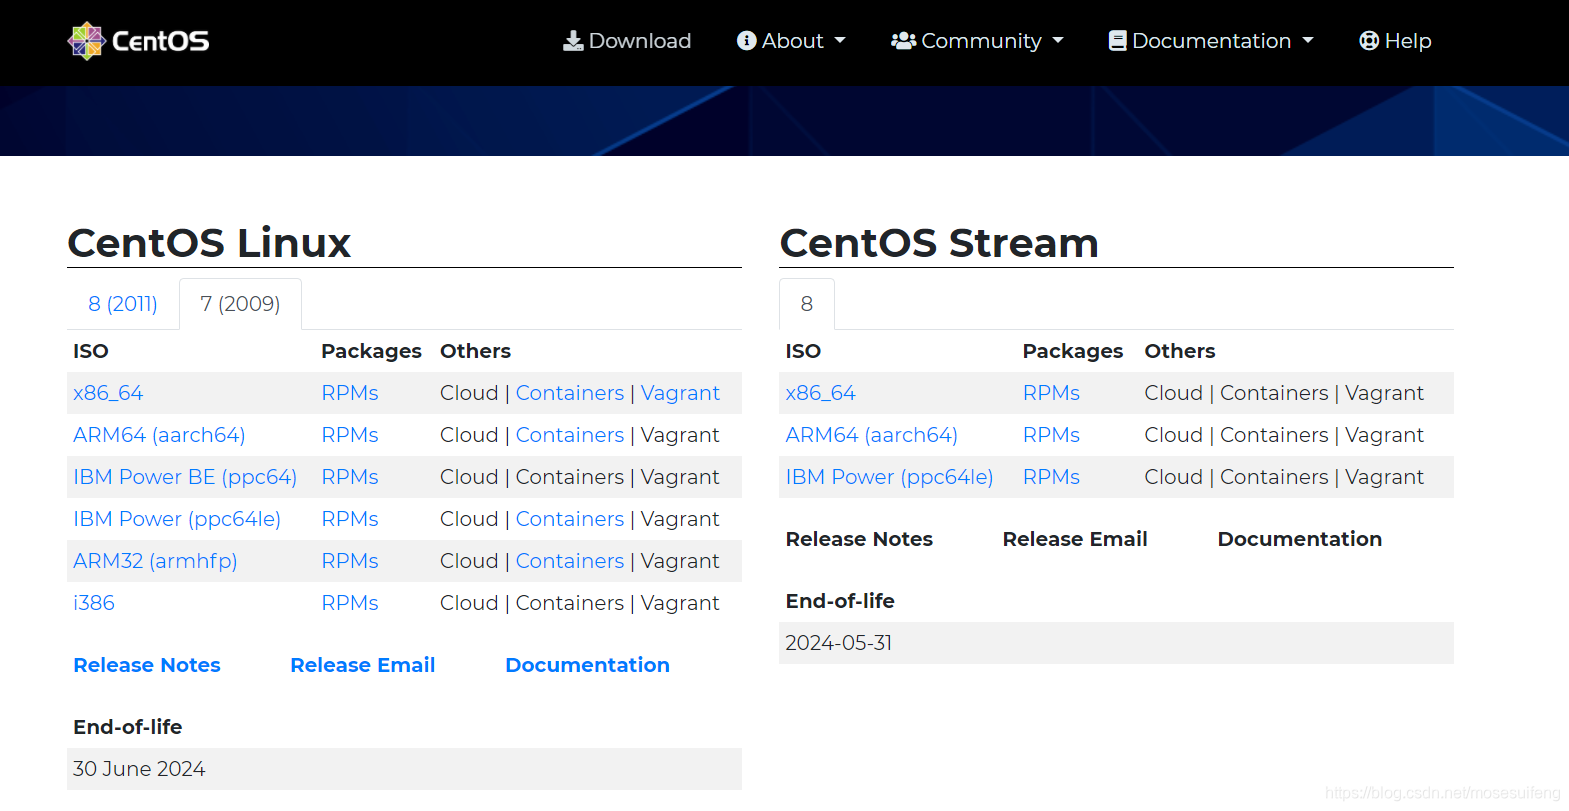Open RPMs in the i386 row
The height and width of the screenshot is (811, 1569).
[350, 603]
